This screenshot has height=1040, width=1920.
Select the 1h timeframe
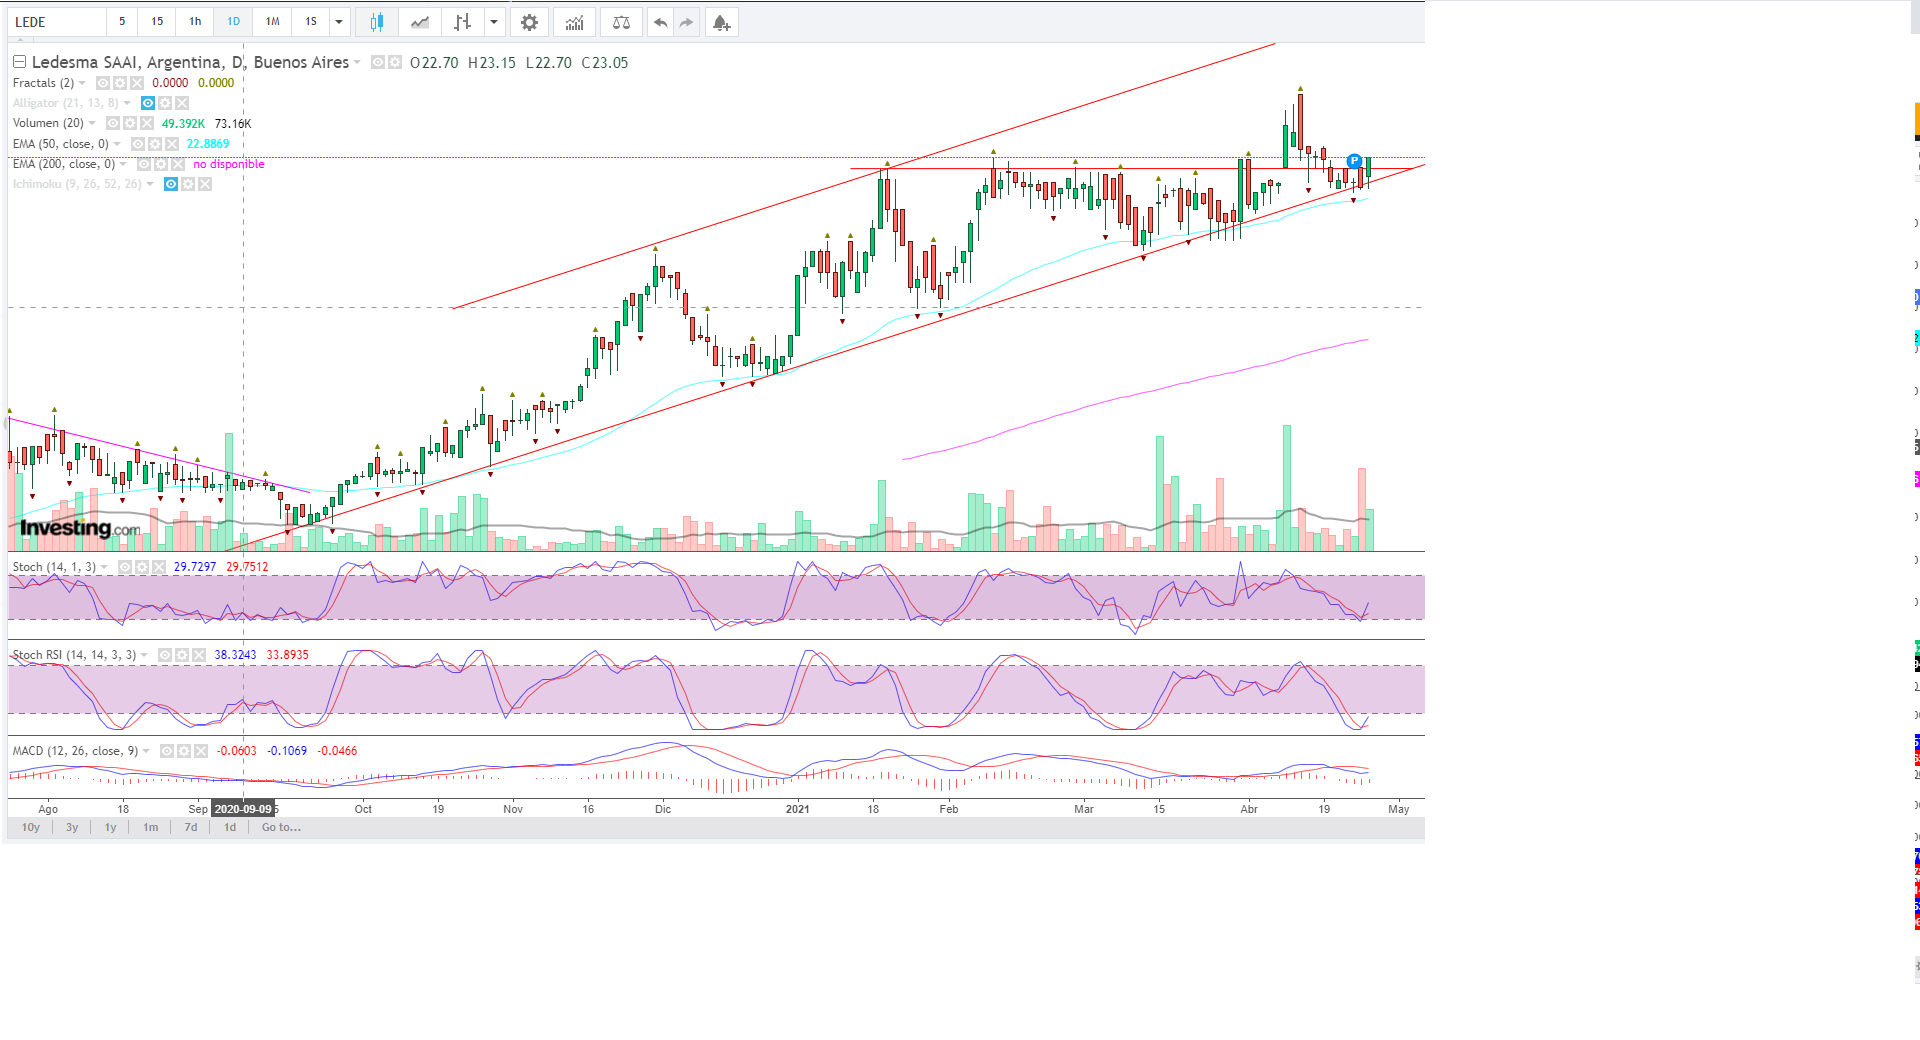tap(195, 22)
